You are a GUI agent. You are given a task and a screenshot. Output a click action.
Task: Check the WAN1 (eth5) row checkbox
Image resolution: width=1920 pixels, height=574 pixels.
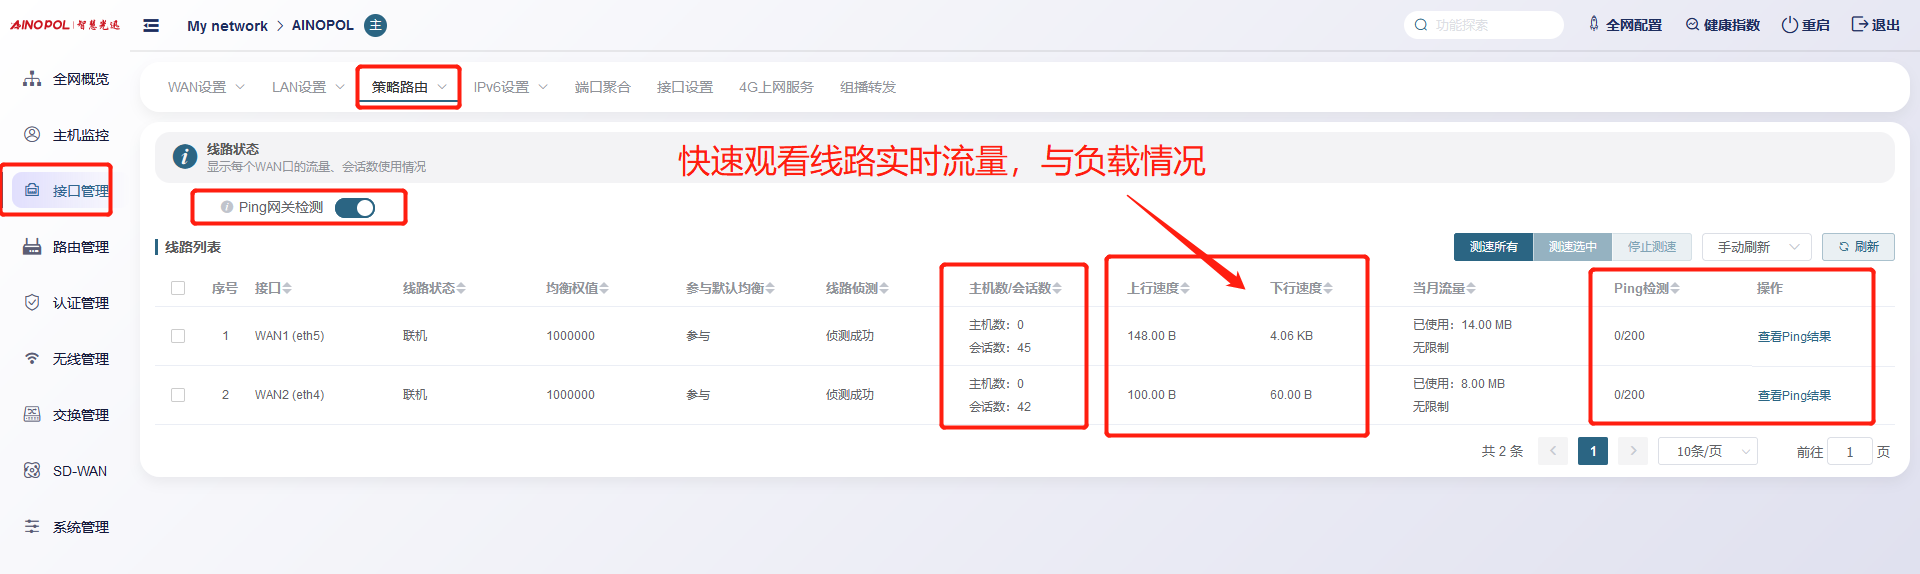coord(178,336)
